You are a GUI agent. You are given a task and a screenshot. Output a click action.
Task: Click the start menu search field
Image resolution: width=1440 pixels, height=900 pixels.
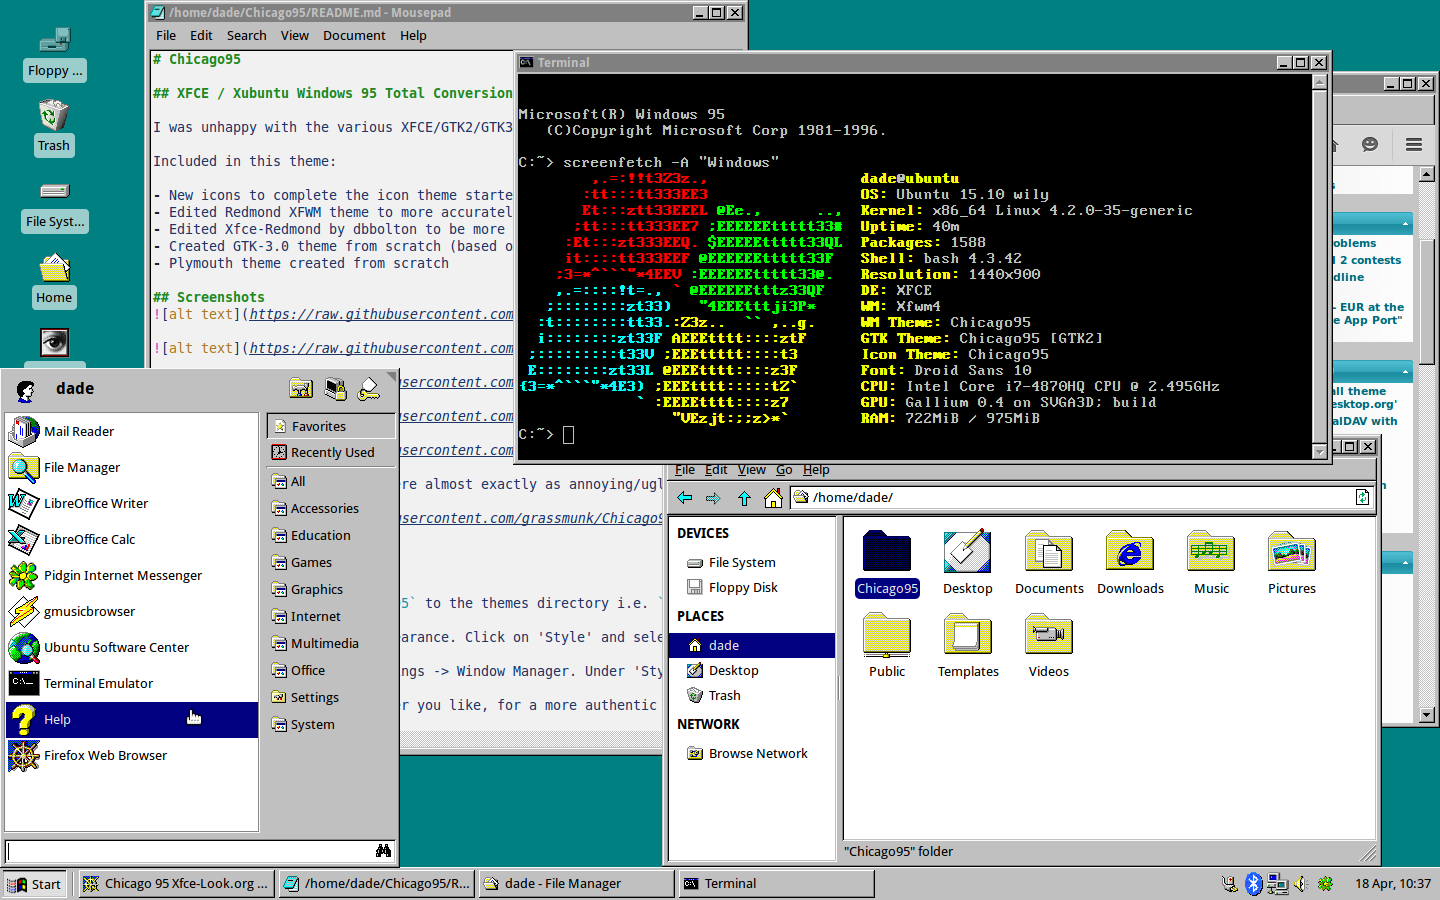(x=190, y=851)
